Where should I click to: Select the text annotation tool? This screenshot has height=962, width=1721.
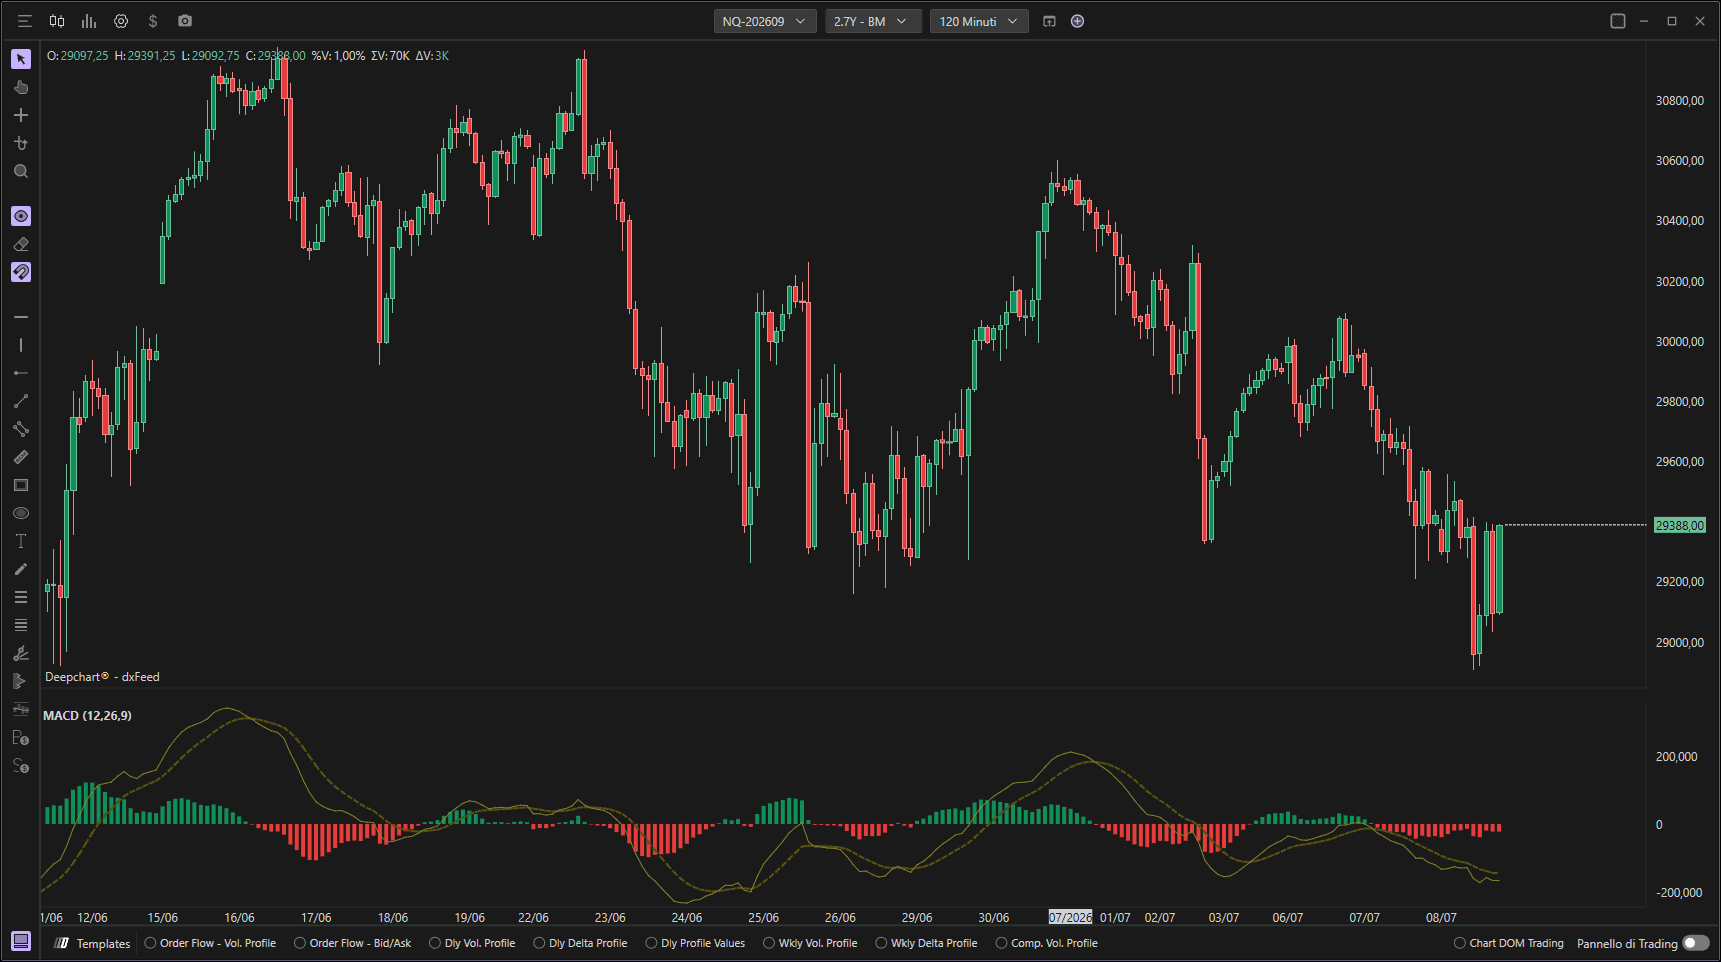point(21,541)
